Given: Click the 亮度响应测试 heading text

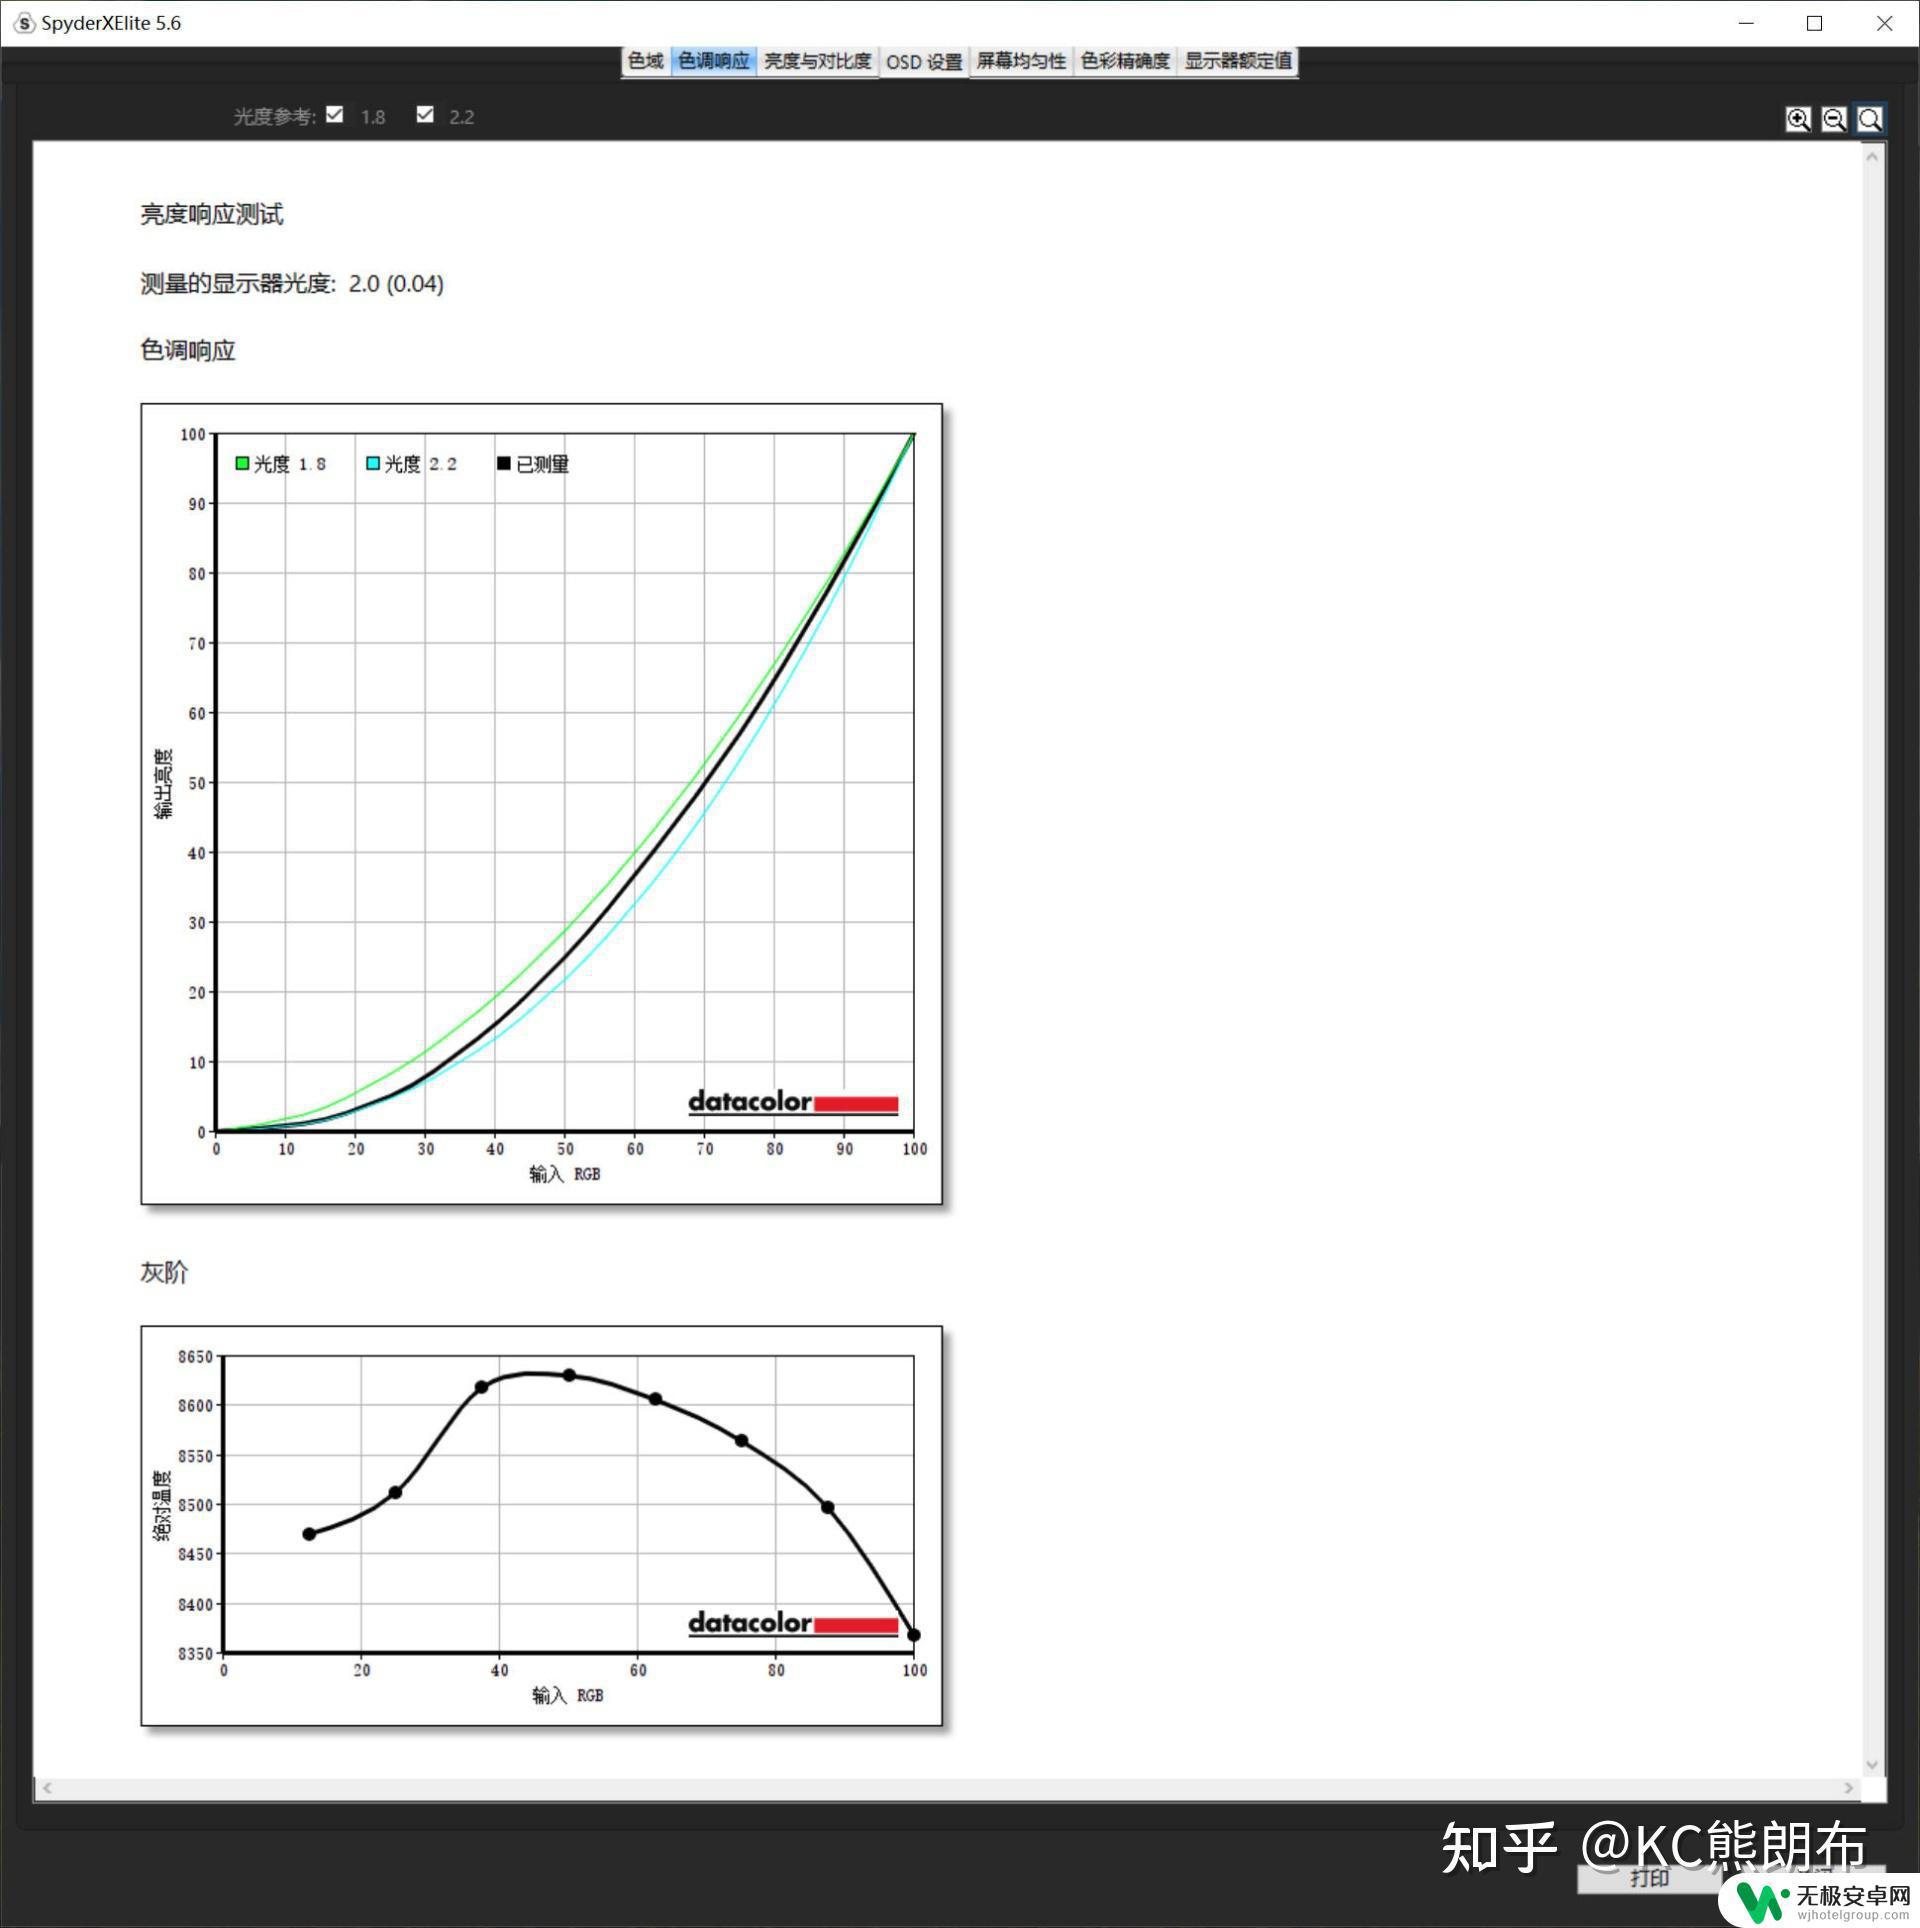Looking at the screenshot, I should [x=212, y=214].
